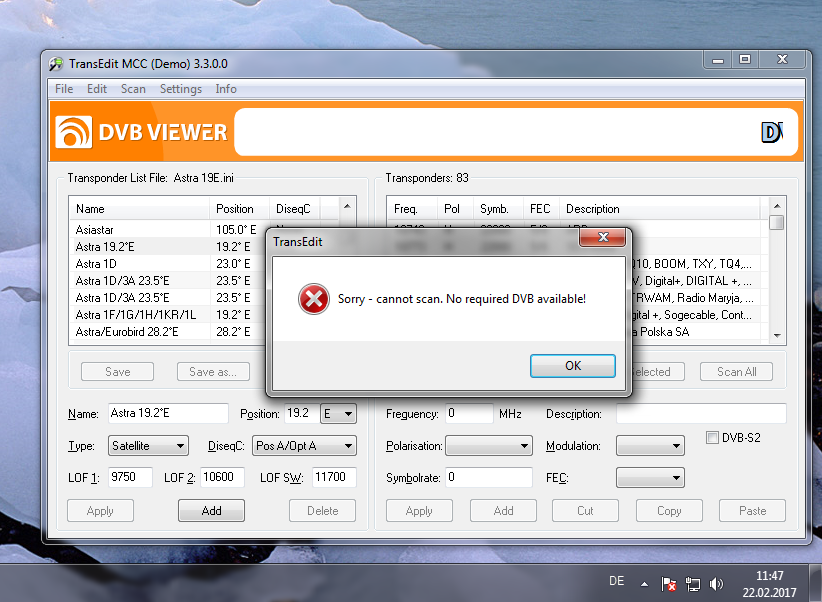Open the File menu
The image size is (822, 602).
click(x=64, y=89)
